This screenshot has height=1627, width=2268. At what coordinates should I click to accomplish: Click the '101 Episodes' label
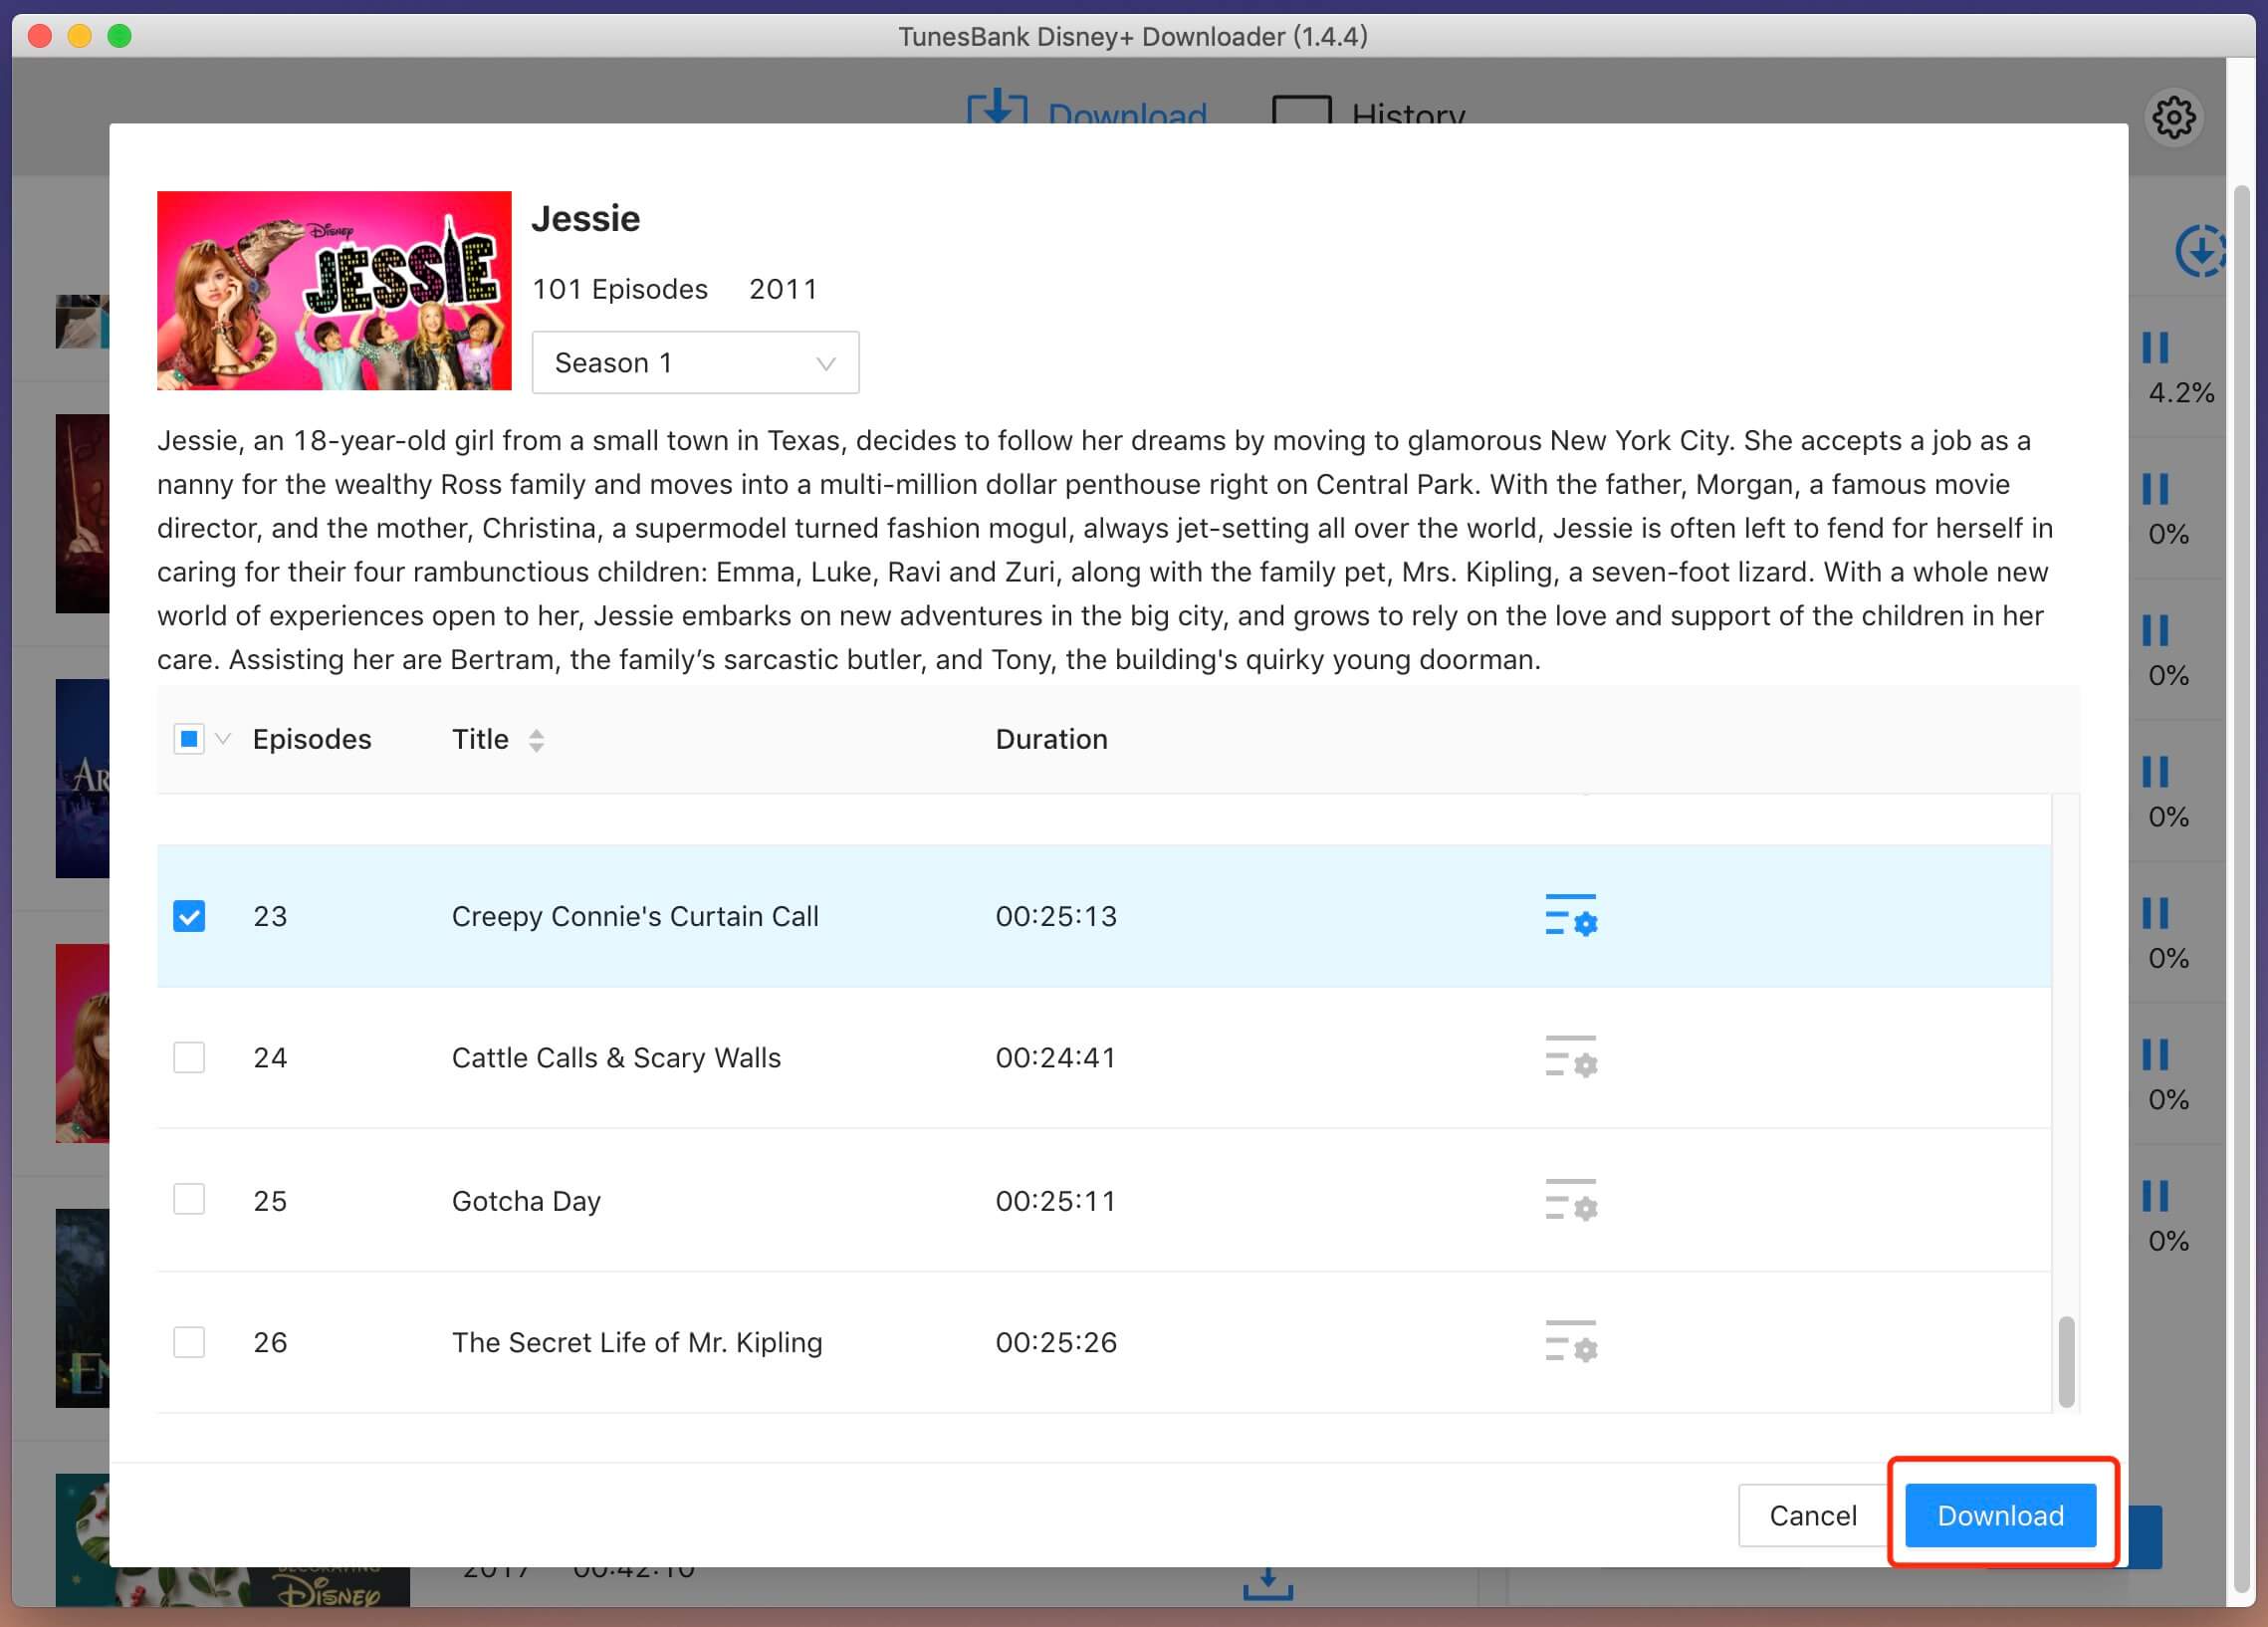[x=620, y=289]
